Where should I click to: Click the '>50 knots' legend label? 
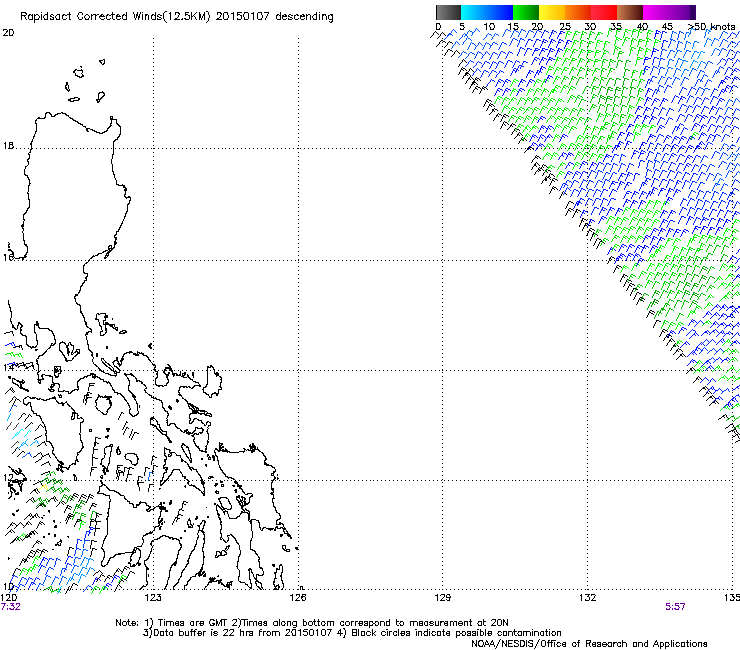pos(711,26)
